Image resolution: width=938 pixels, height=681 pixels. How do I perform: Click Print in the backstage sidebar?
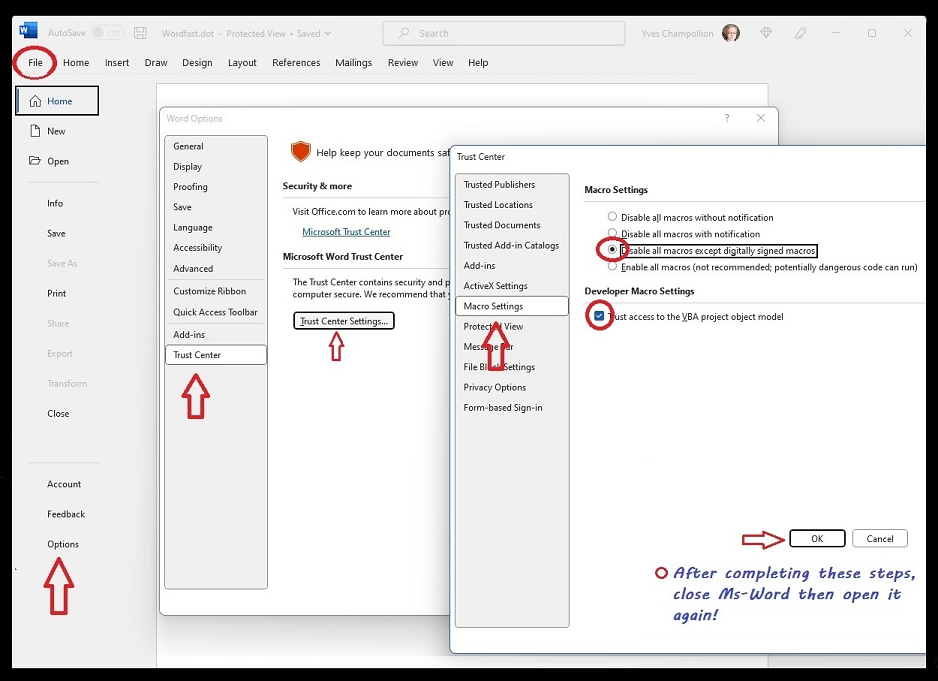point(57,293)
